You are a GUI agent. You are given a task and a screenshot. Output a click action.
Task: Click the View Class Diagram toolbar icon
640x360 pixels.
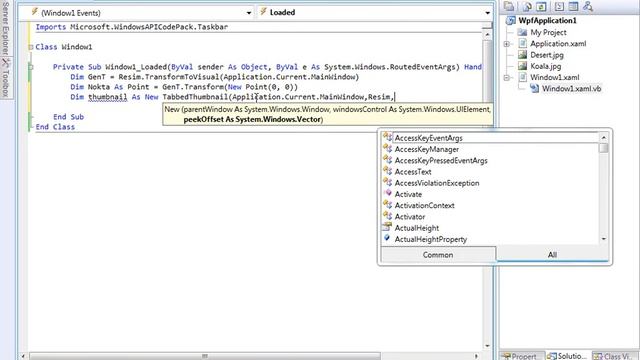pos(588,6)
